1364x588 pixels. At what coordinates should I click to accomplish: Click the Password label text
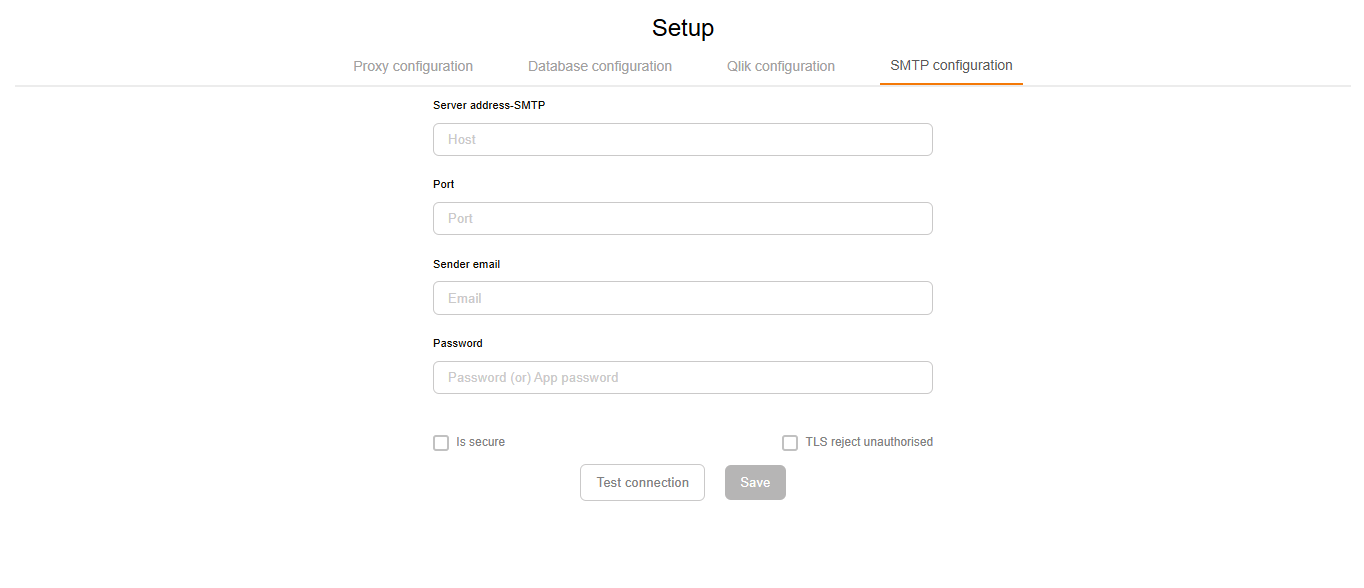coord(457,343)
